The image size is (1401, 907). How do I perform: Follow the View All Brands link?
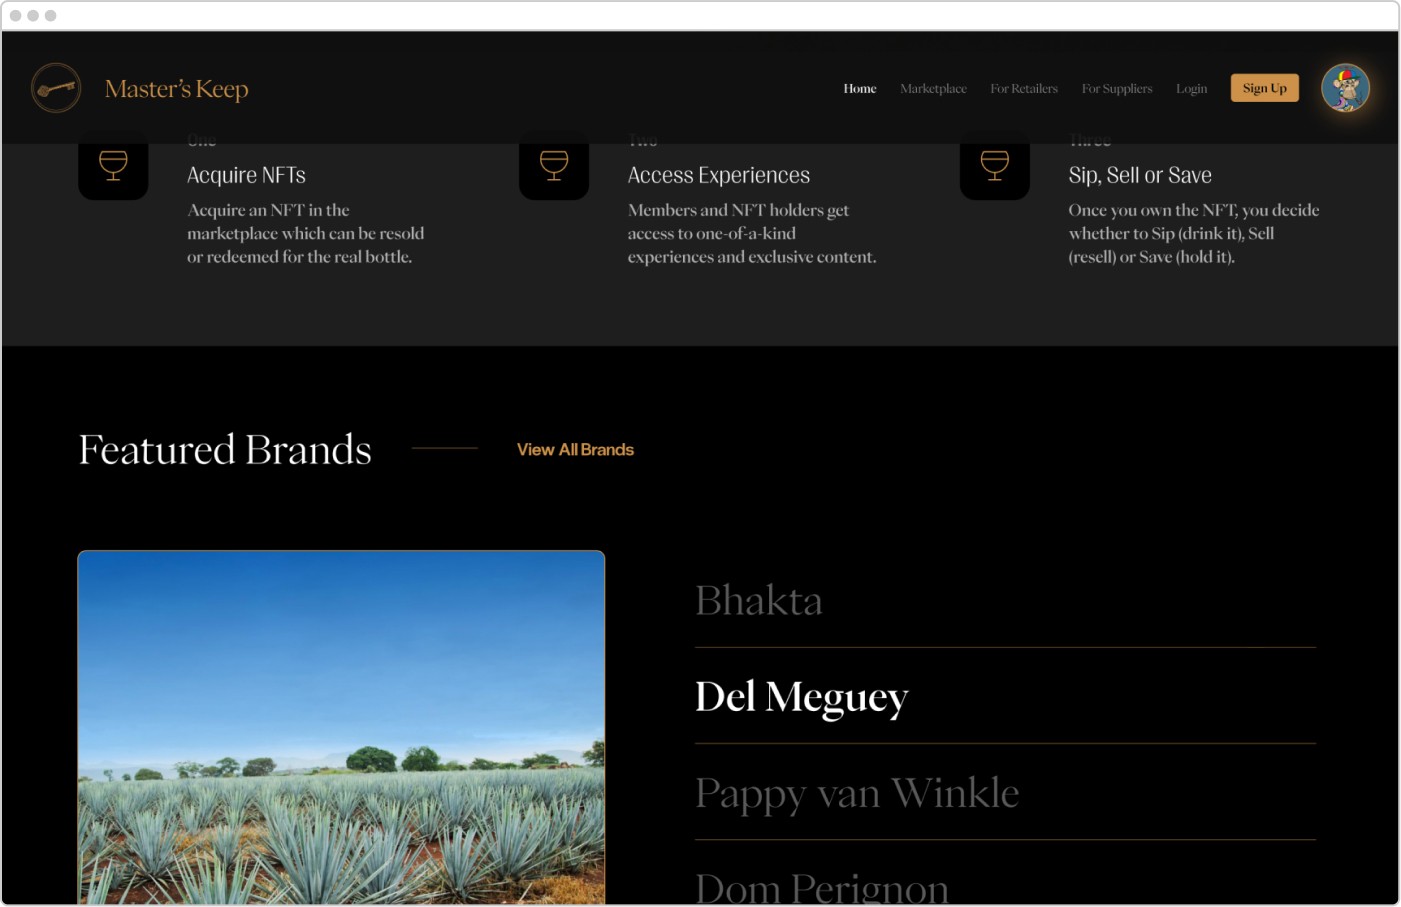[x=575, y=450]
